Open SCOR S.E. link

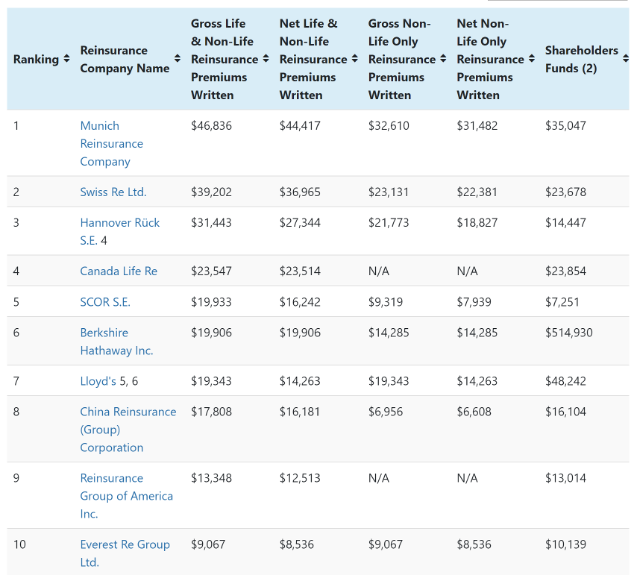(x=105, y=302)
